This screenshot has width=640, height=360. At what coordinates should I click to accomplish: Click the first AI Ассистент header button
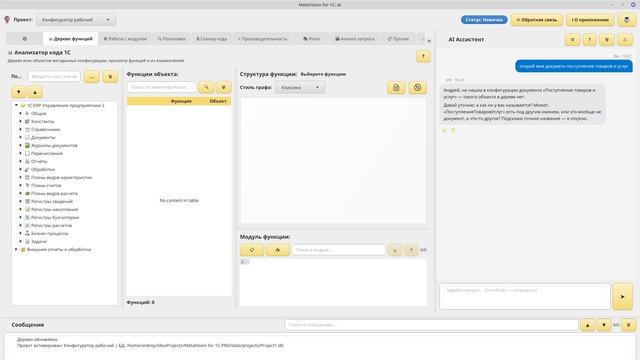572,40
